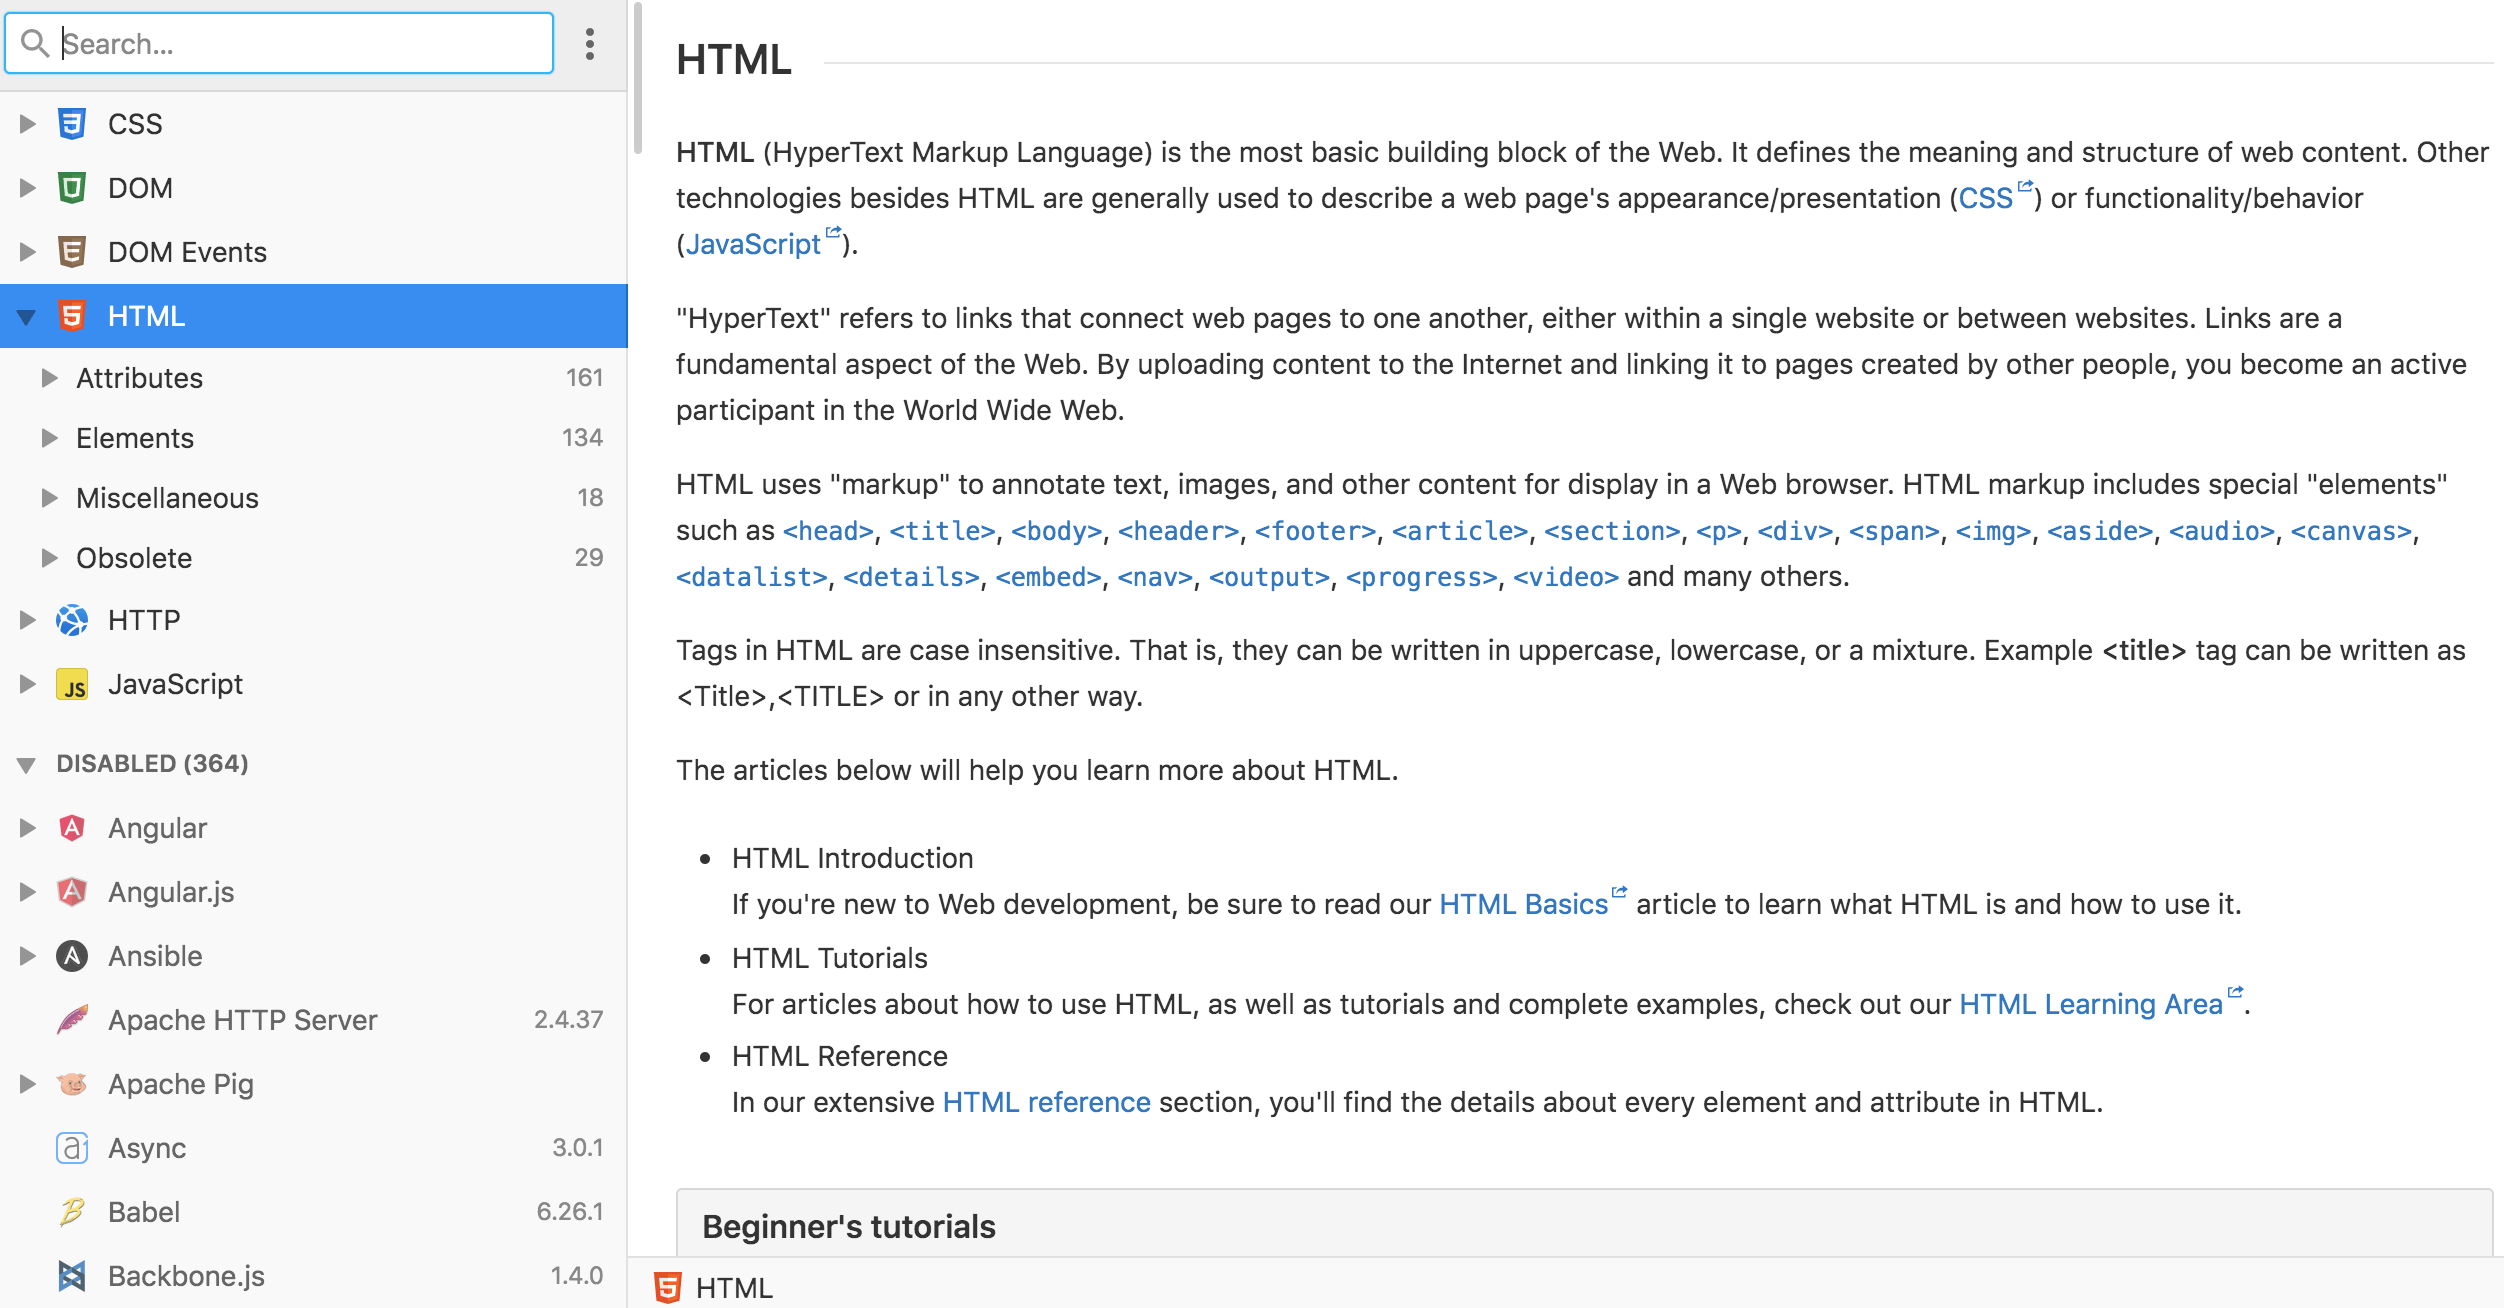Click the external link icon after HTML Basics
Screen dimensions: 2504x1308
coord(1620,892)
